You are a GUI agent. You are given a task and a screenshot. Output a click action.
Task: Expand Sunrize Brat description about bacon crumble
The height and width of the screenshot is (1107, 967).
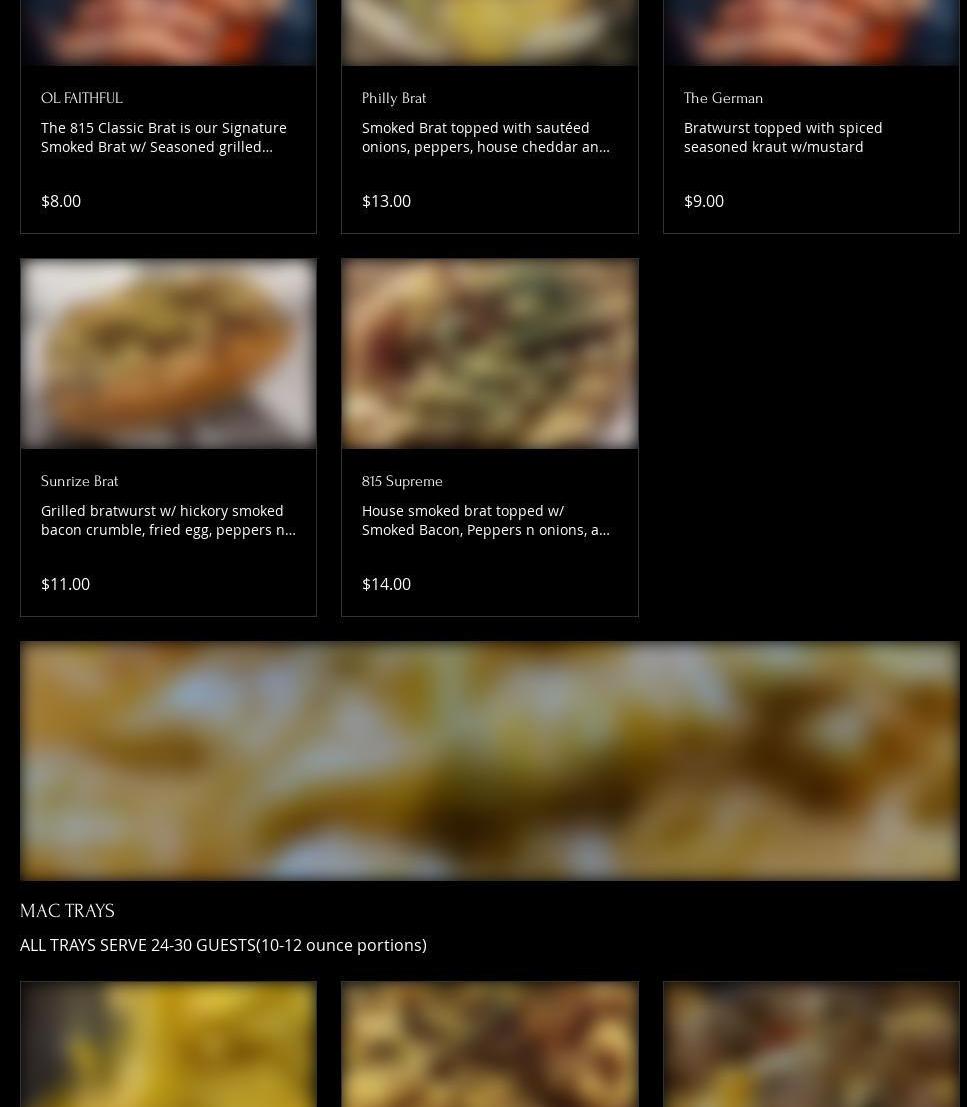[168, 520]
